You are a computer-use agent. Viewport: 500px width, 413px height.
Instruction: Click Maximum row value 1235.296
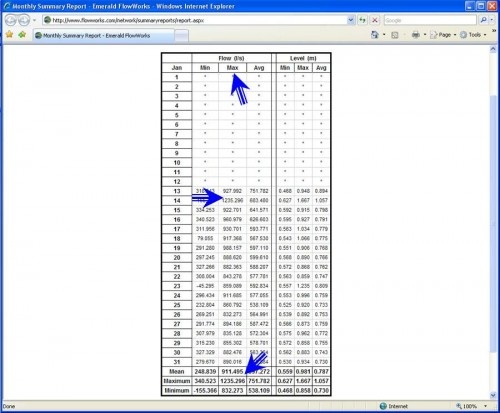point(232,381)
